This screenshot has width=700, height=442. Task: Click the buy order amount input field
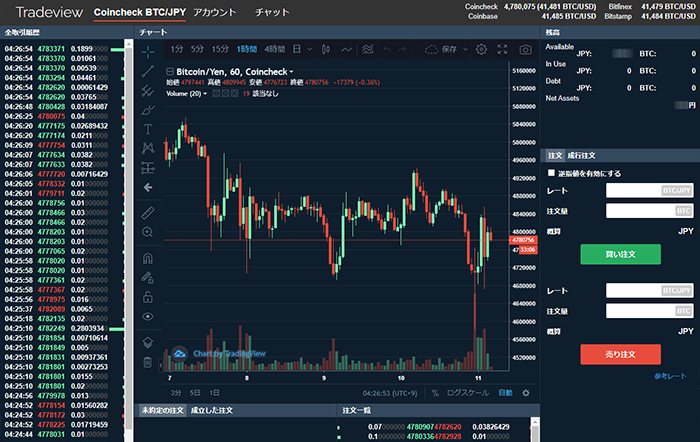click(x=650, y=211)
